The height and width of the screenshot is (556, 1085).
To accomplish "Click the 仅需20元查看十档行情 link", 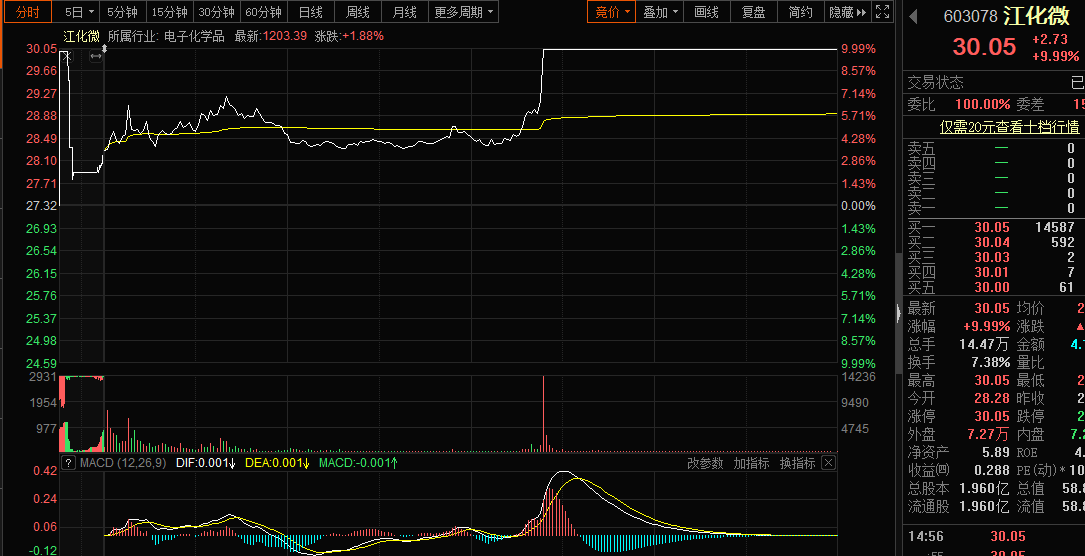I will click(x=1009, y=127).
